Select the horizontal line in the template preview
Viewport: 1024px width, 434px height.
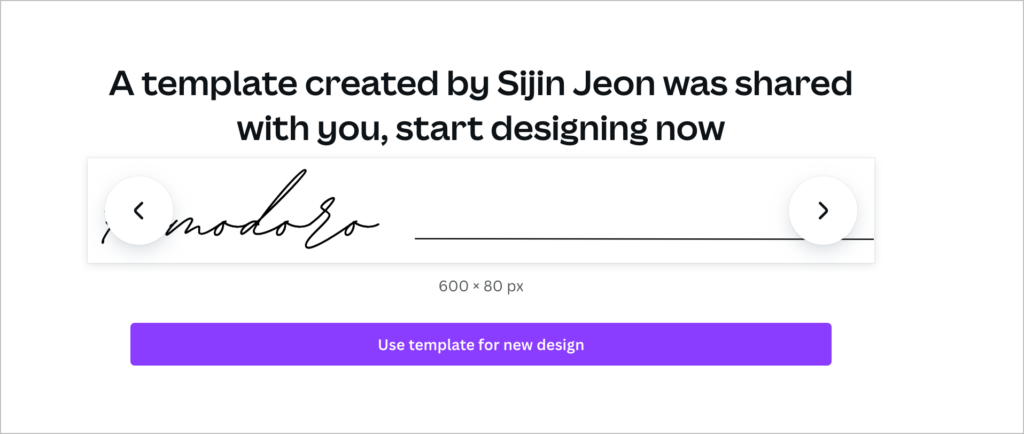[600, 239]
